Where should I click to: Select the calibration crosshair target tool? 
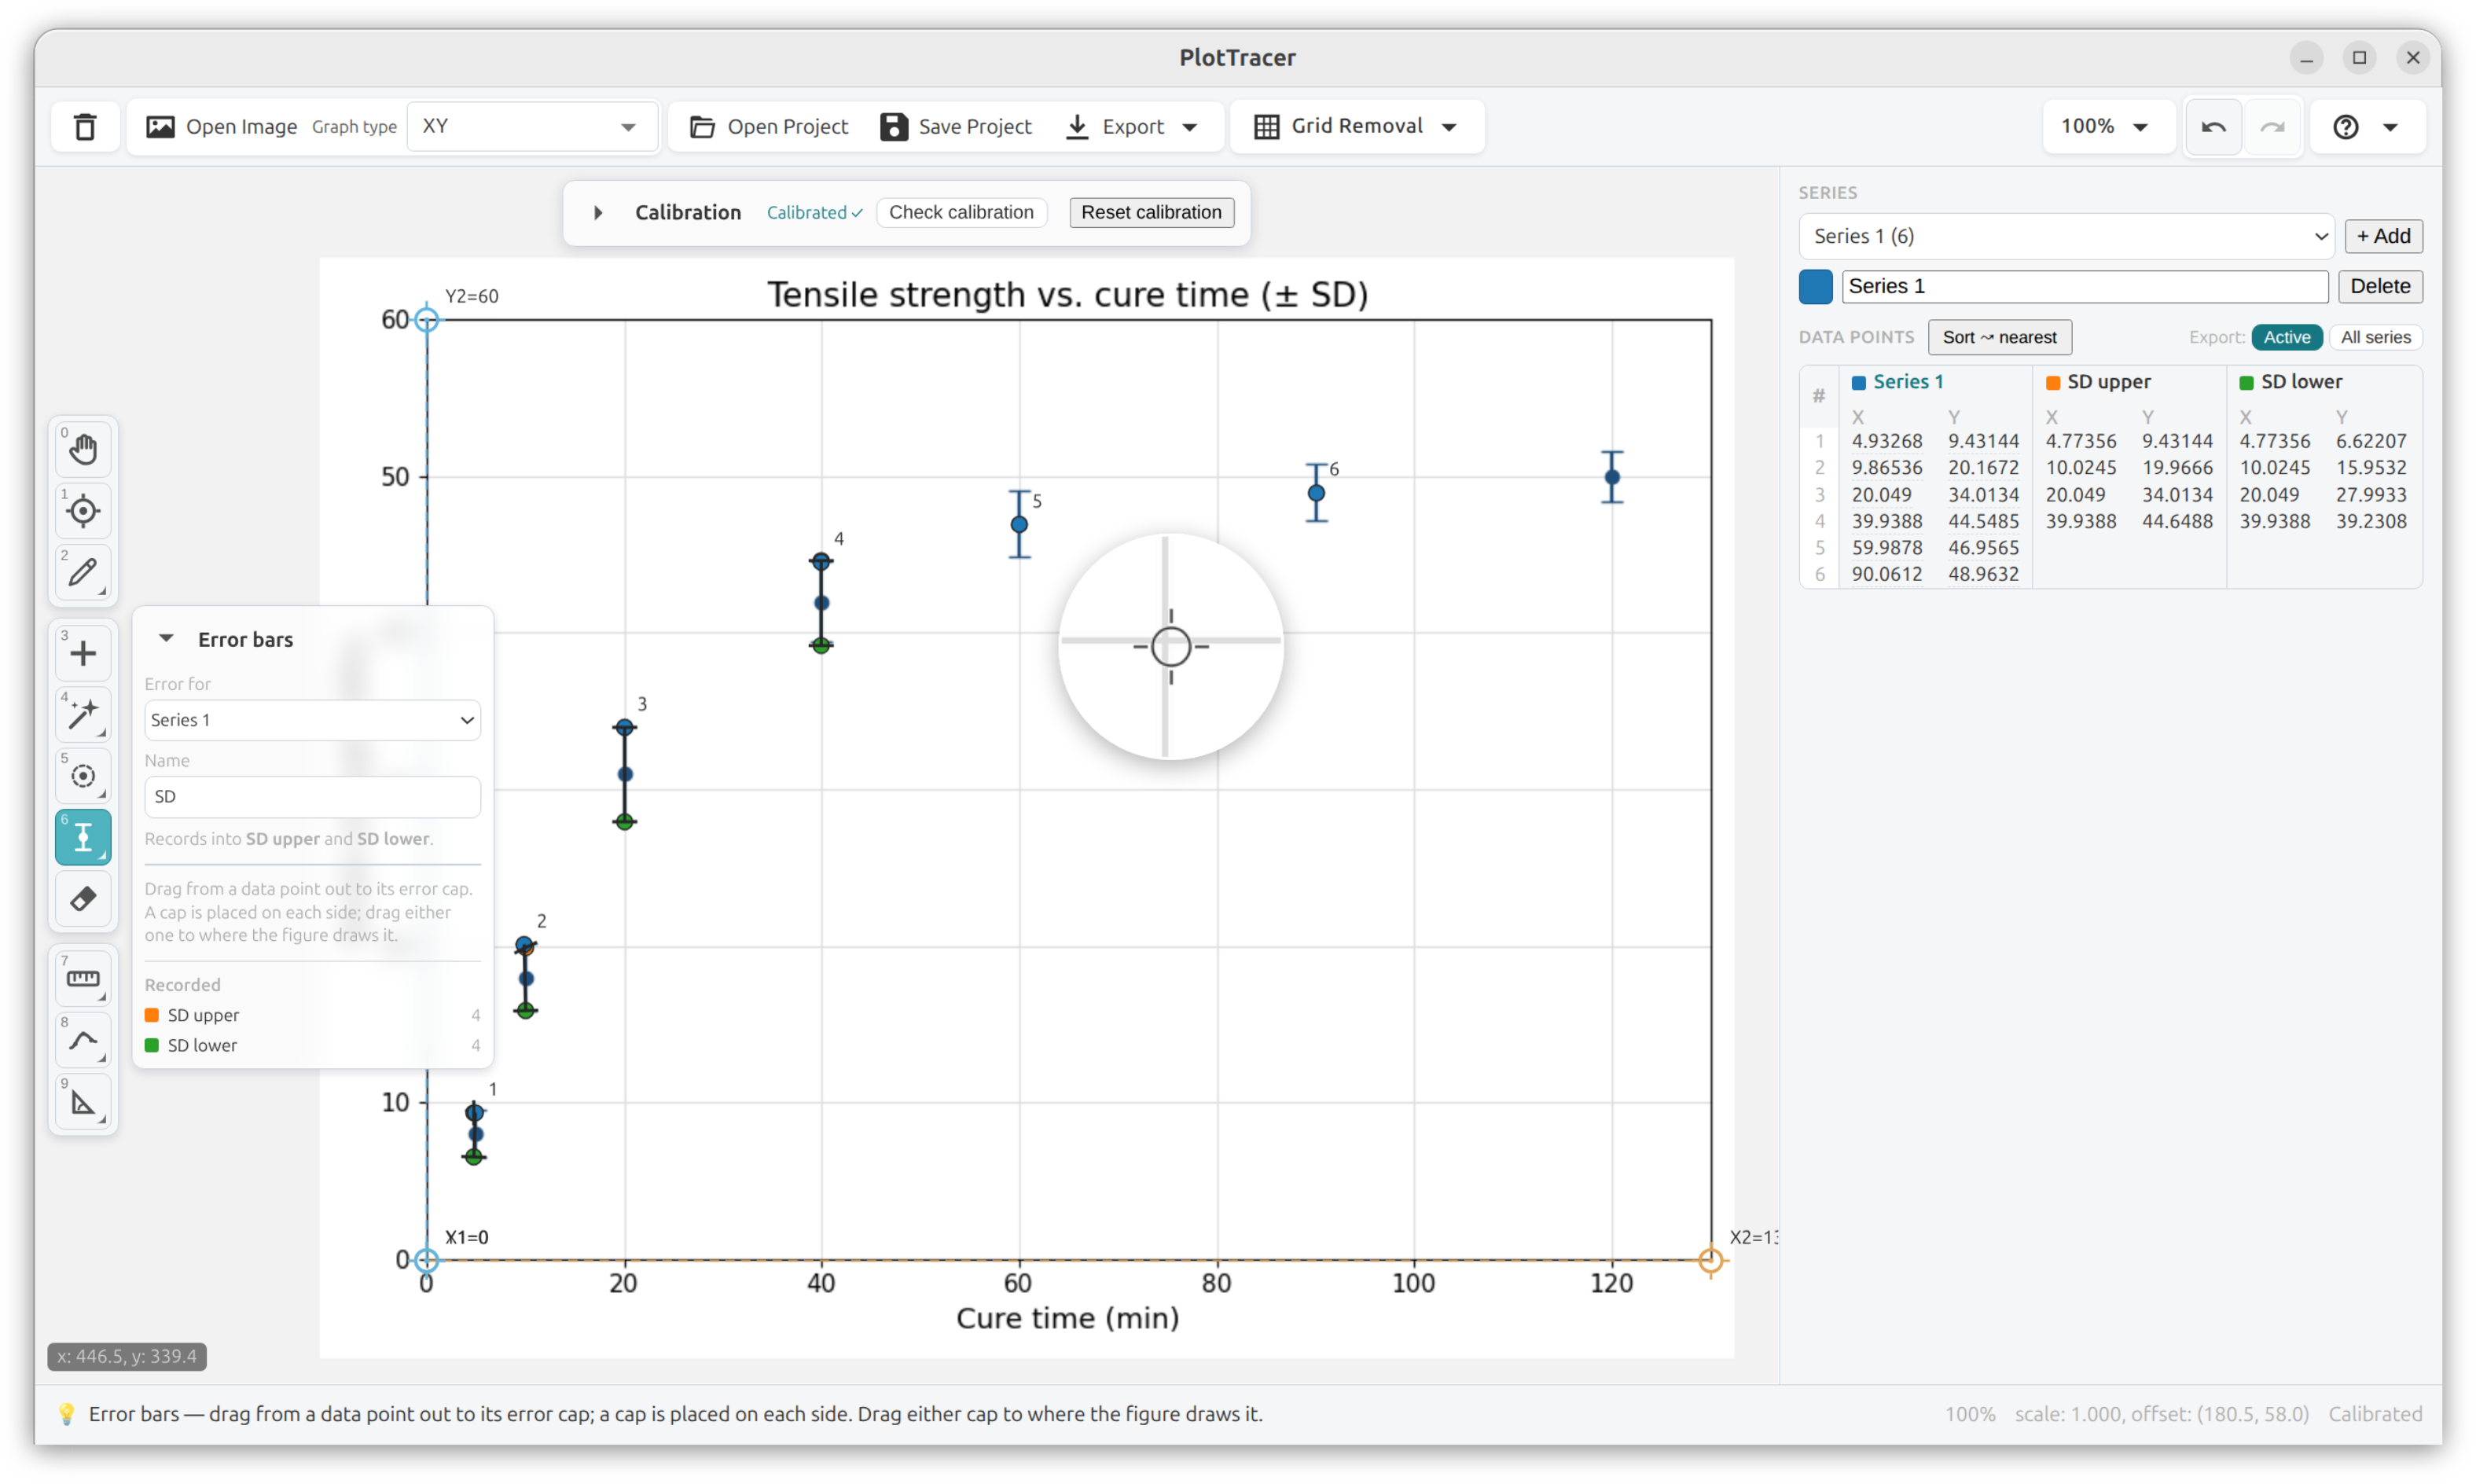(84, 511)
